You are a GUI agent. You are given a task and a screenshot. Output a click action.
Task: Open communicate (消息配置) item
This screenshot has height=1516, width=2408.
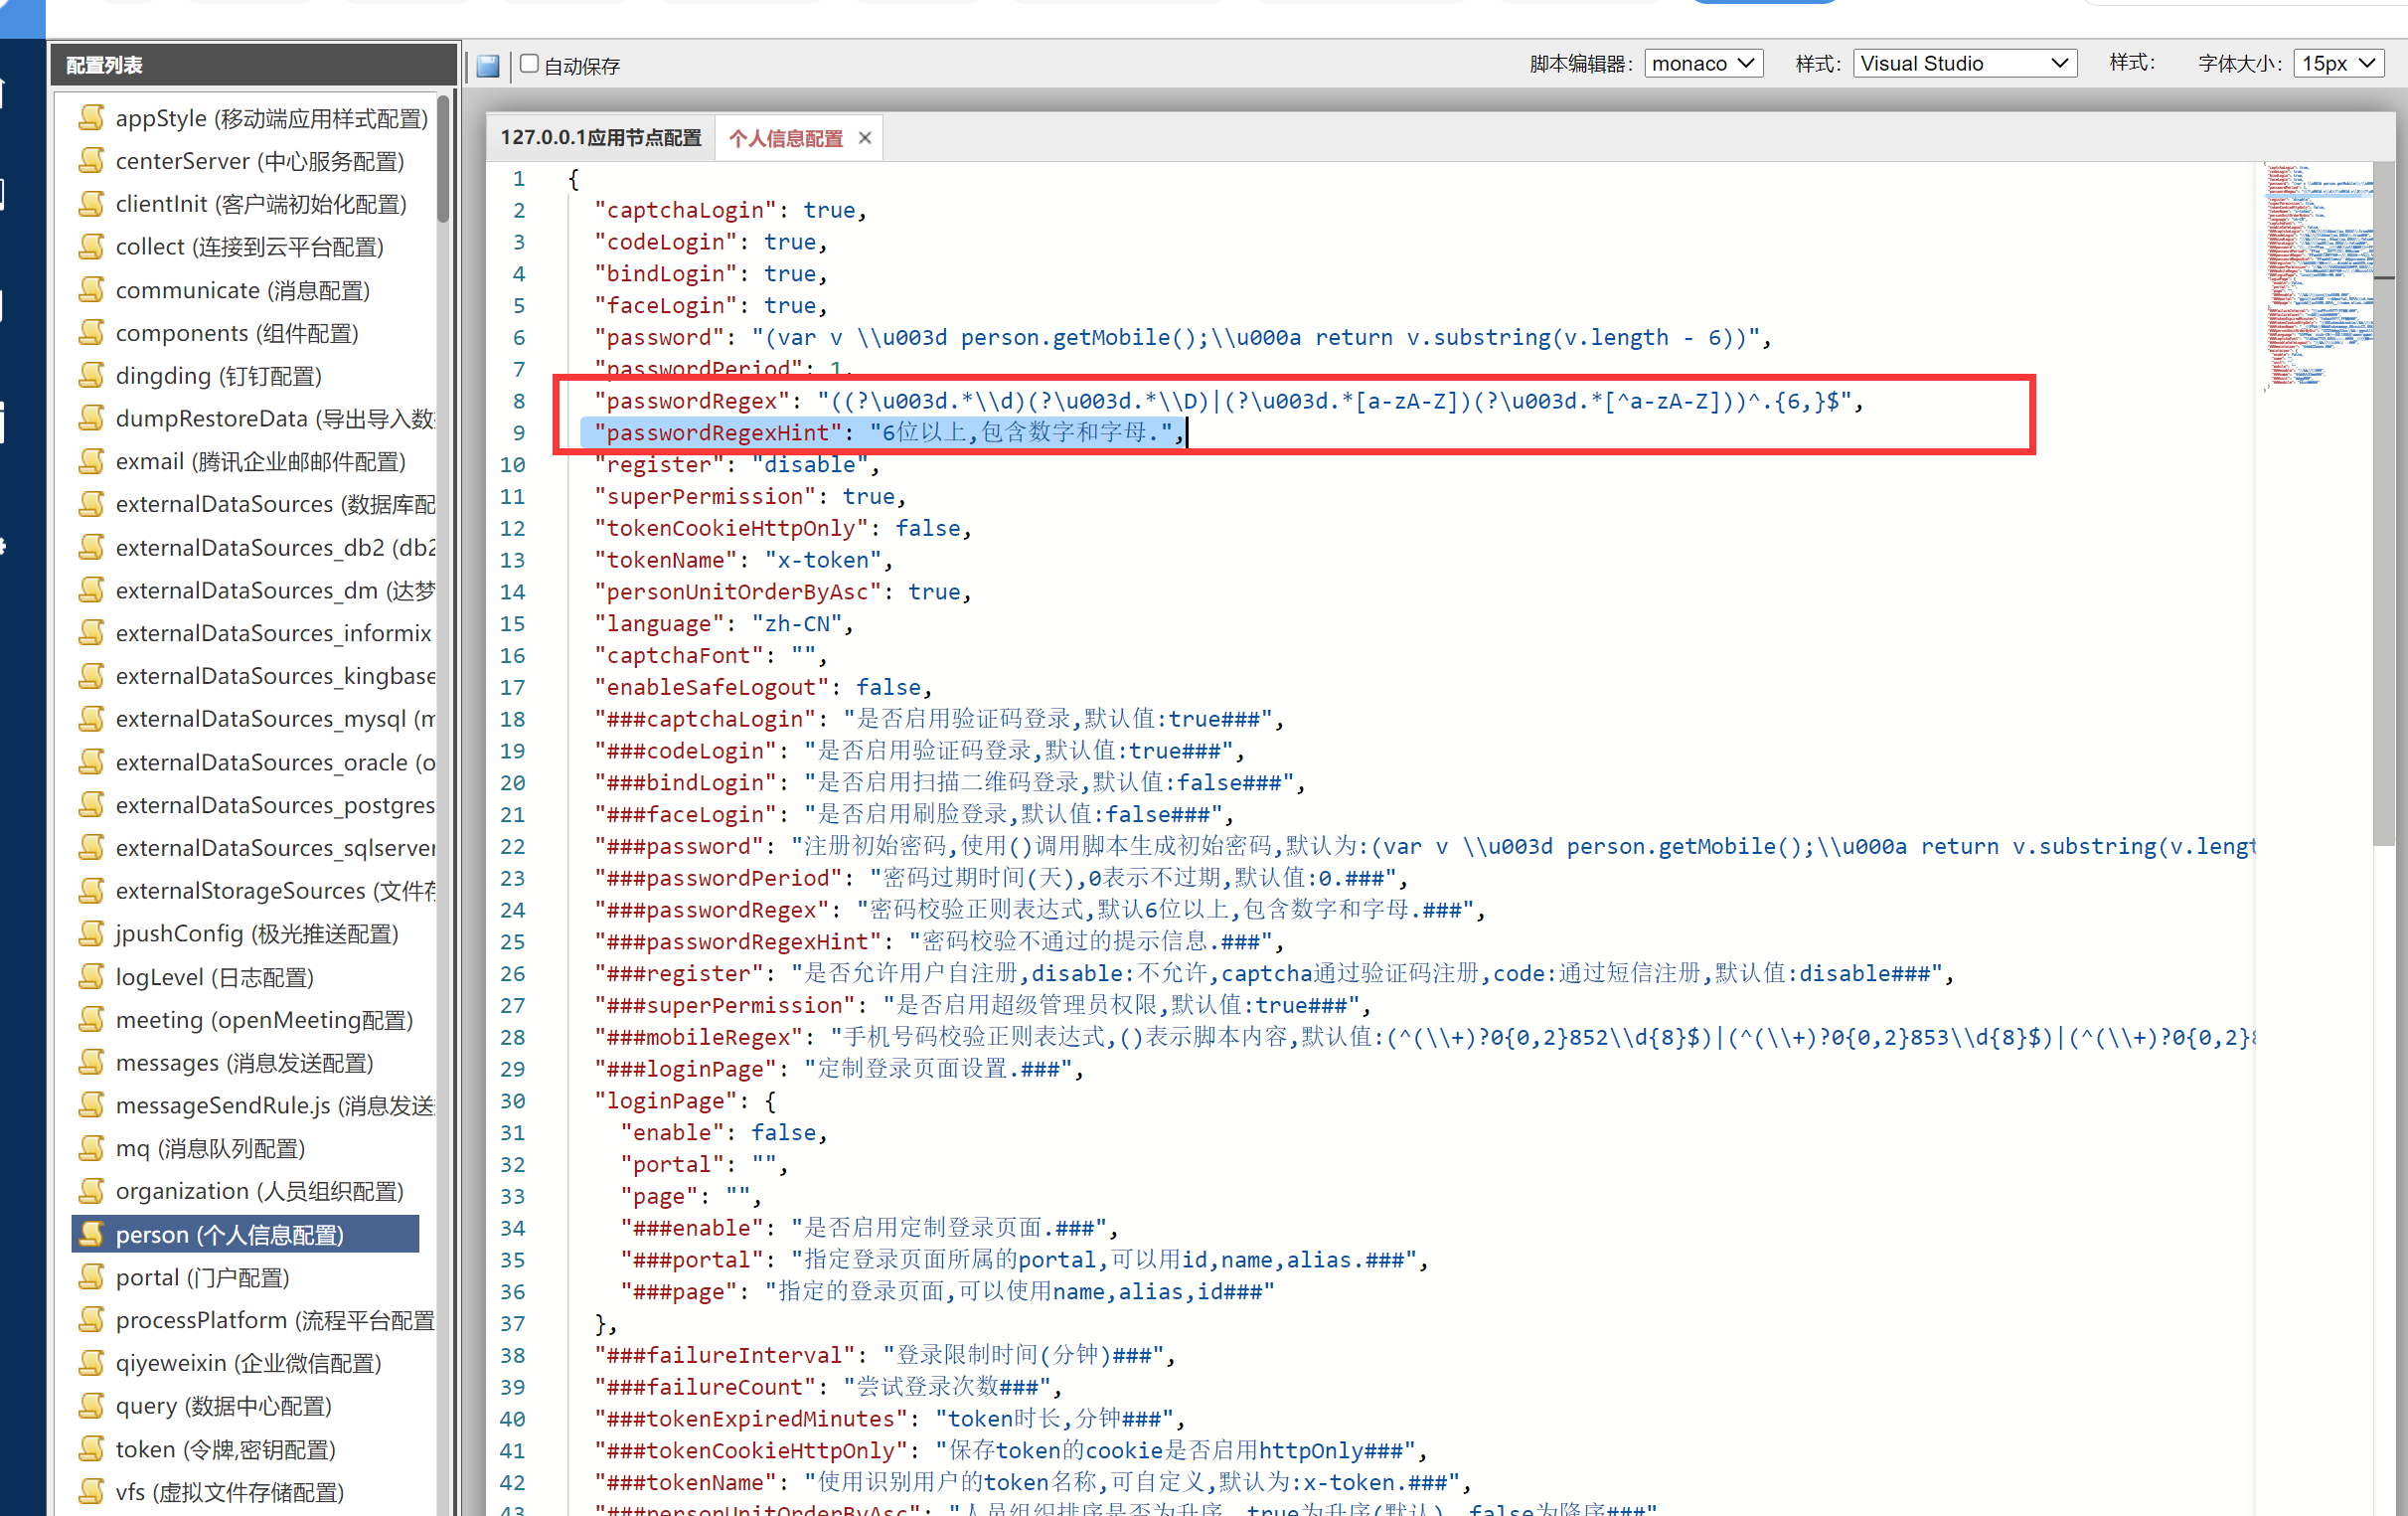tap(242, 290)
